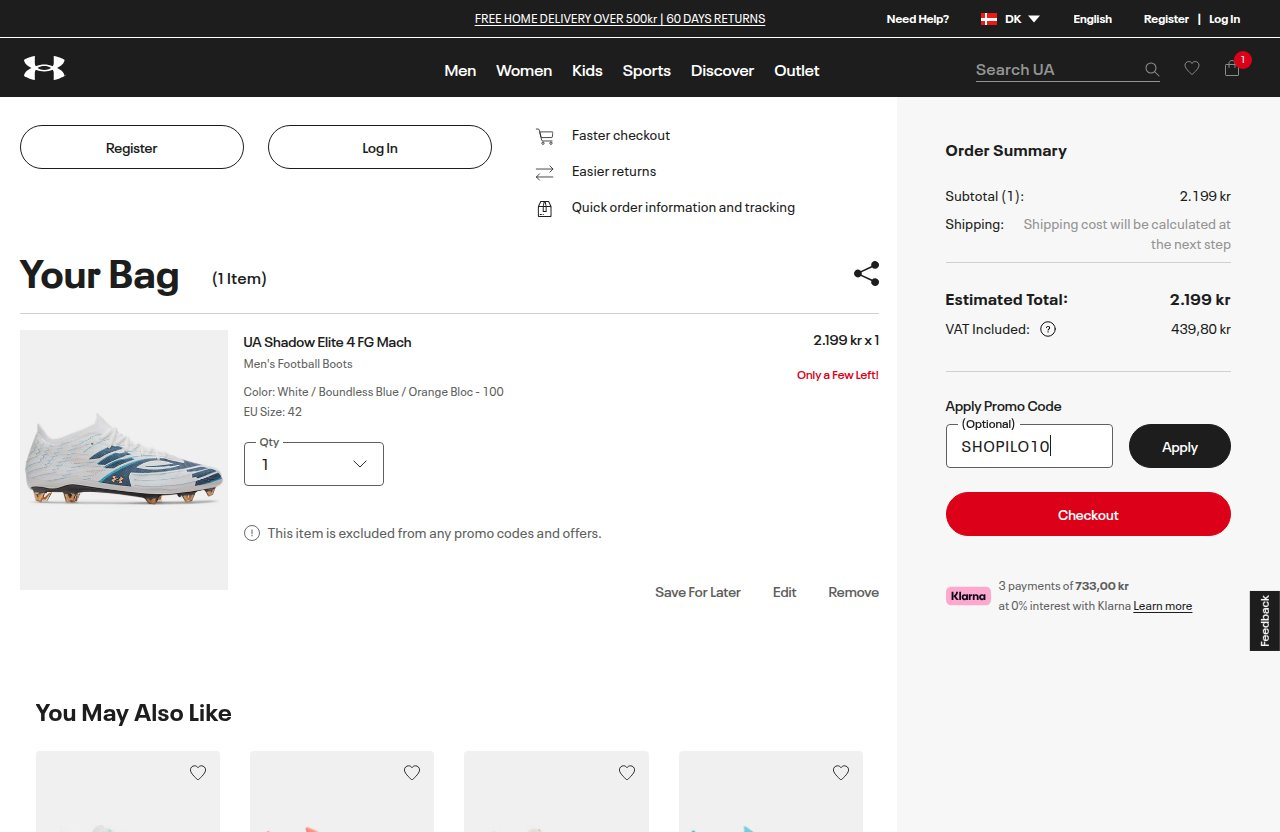1280x832 pixels.
Task: Click the 'EU Size: 42' text
Action: pos(273,412)
